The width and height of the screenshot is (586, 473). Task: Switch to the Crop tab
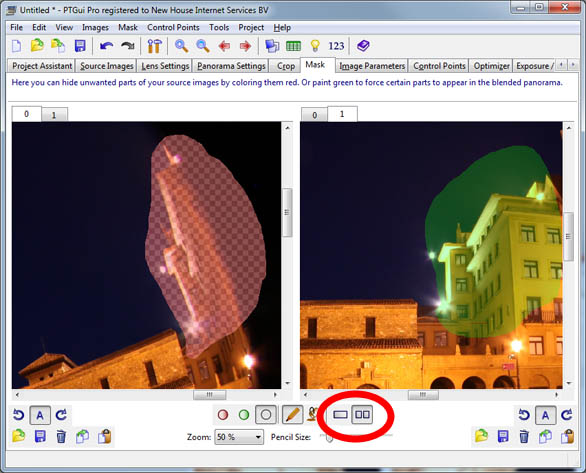pos(286,66)
